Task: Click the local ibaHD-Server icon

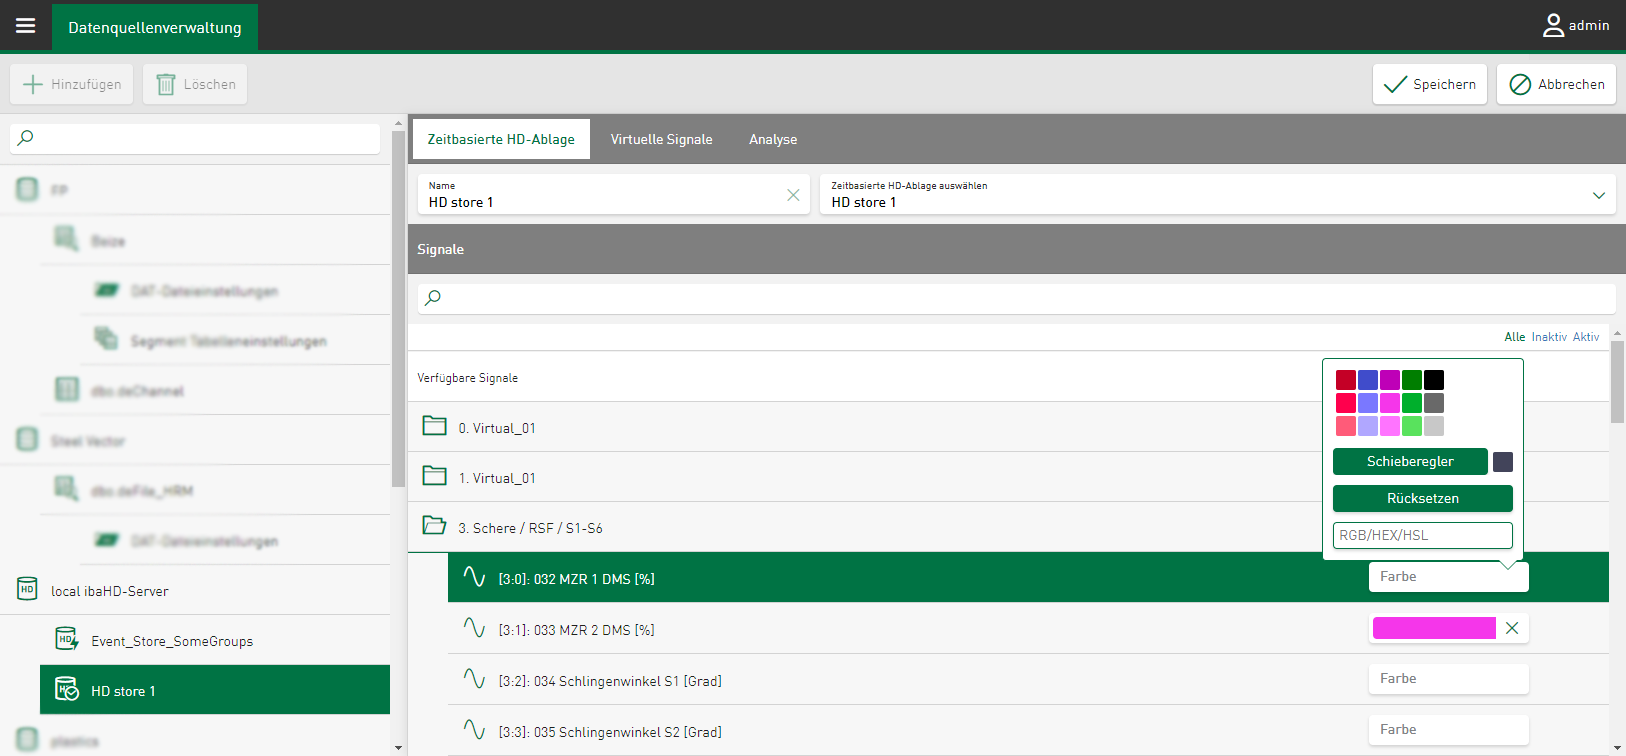Action: tap(28, 590)
